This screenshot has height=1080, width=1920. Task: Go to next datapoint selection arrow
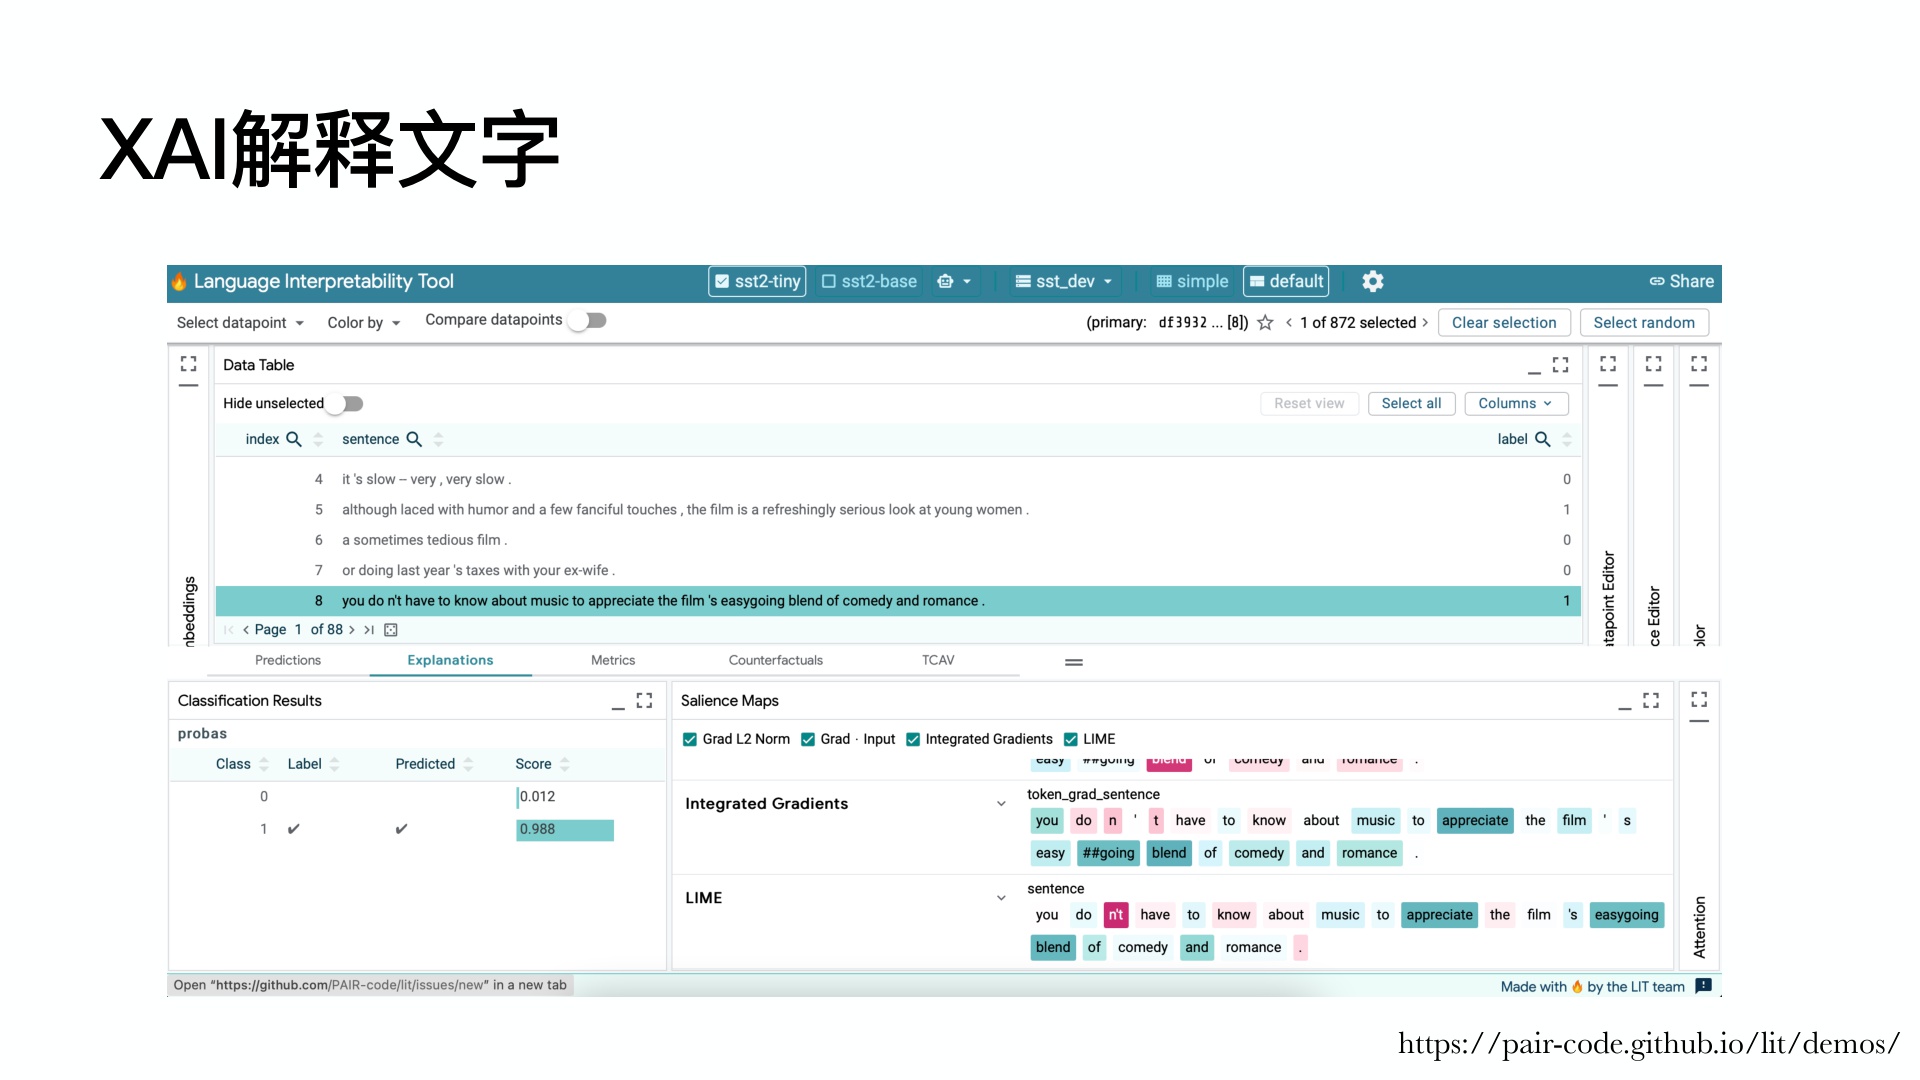coord(1425,323)
